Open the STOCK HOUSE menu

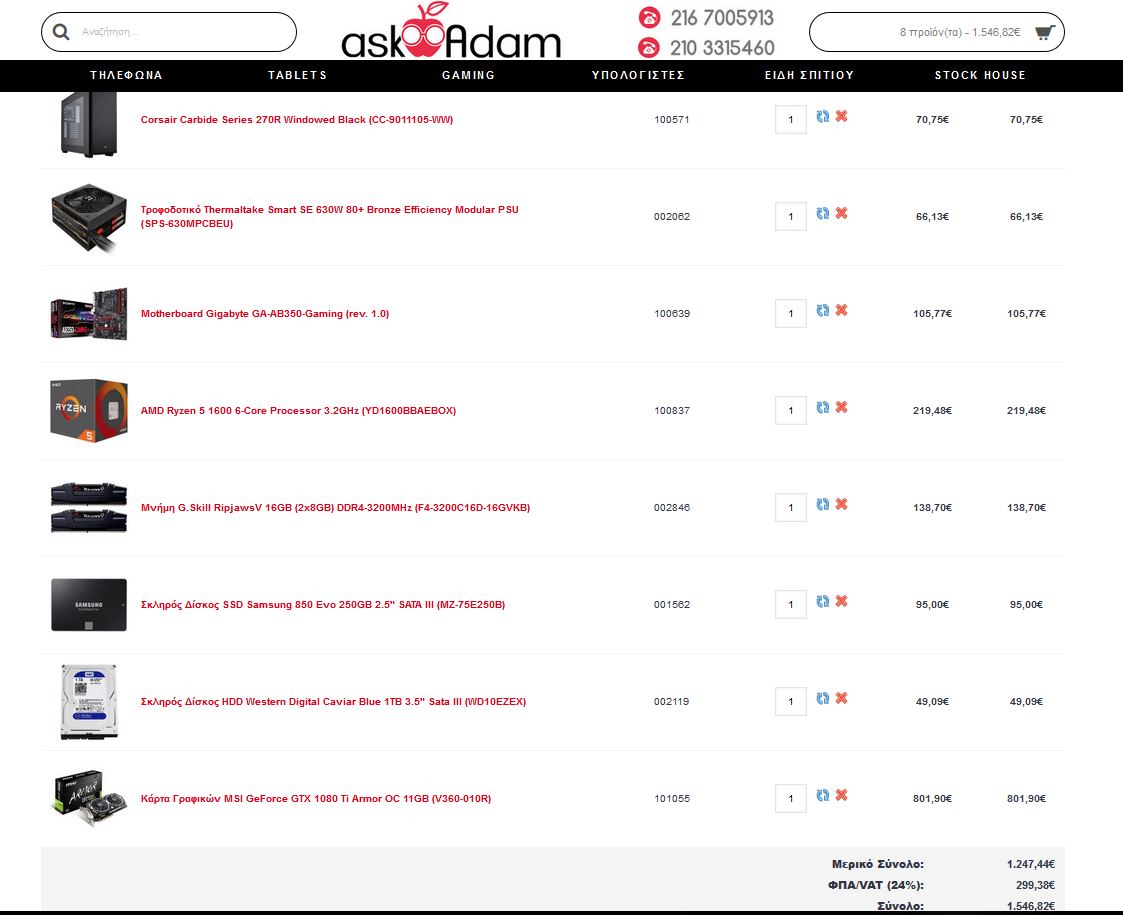(980, 75)
